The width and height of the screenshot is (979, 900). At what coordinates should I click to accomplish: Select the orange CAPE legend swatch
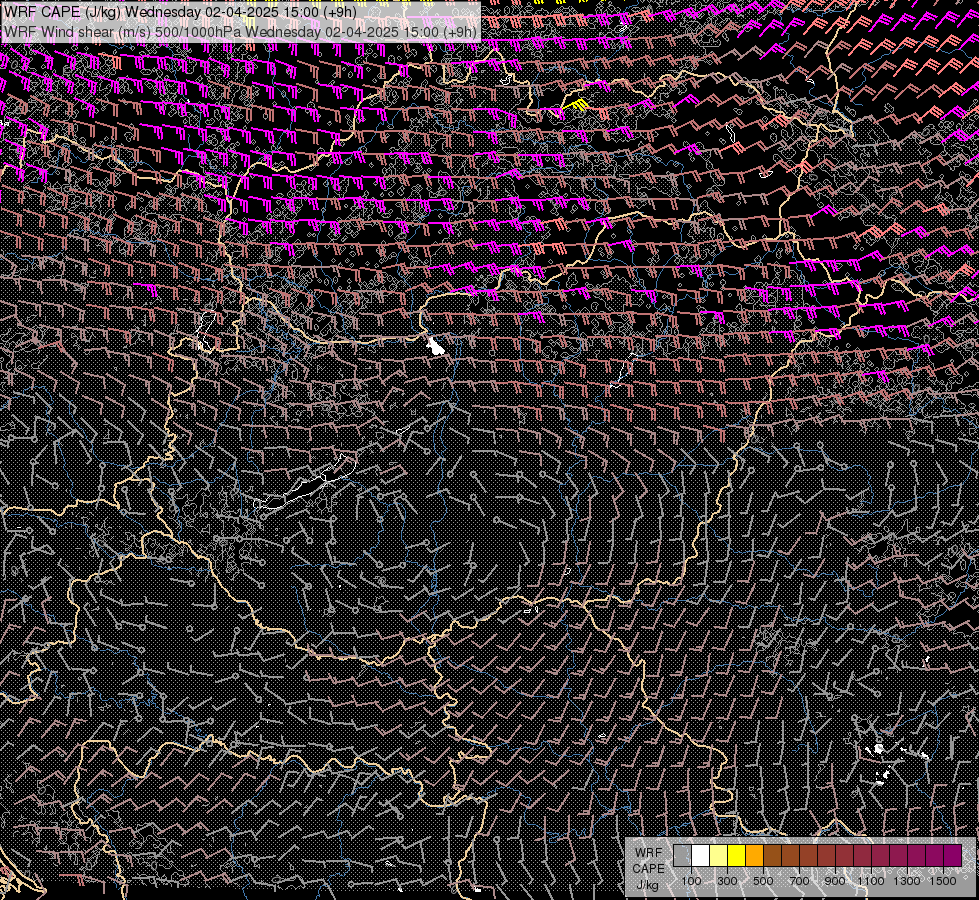[754, 855]
